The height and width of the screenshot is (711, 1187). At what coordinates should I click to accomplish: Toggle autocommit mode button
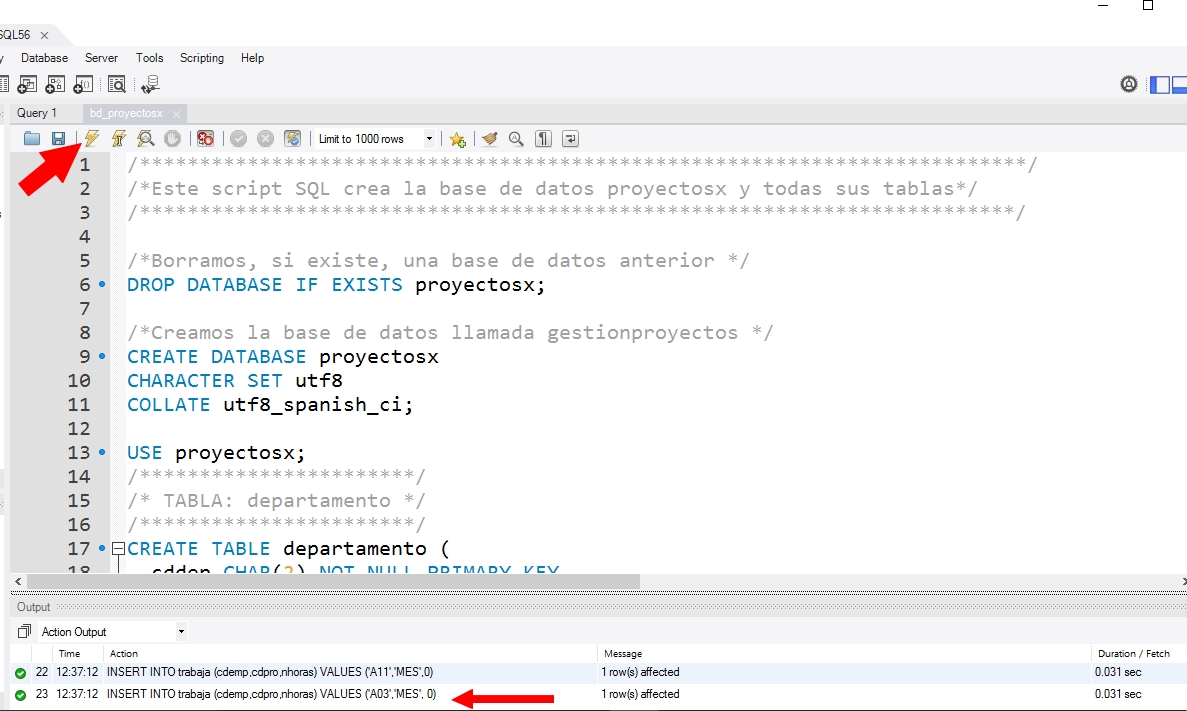pyautogui.click(x=292, y=139)
